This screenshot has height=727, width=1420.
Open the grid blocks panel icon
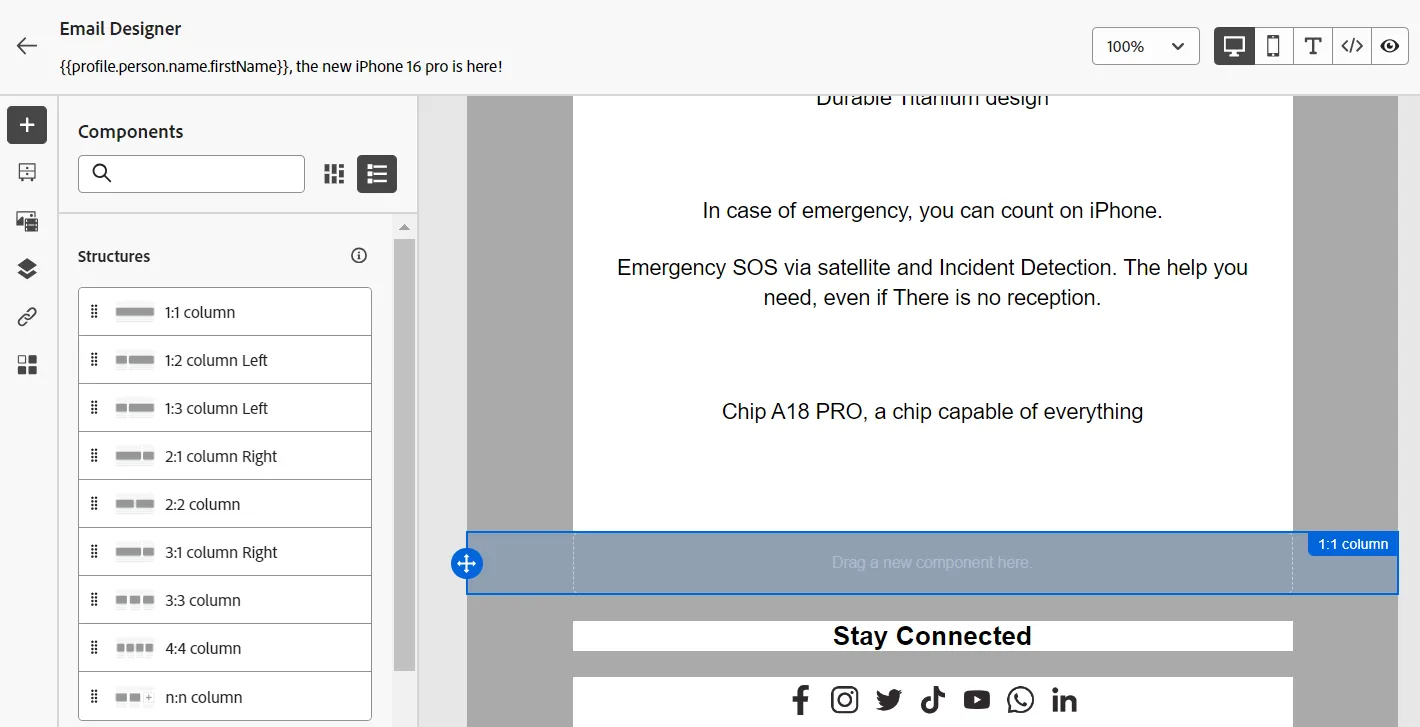(27, 365)
